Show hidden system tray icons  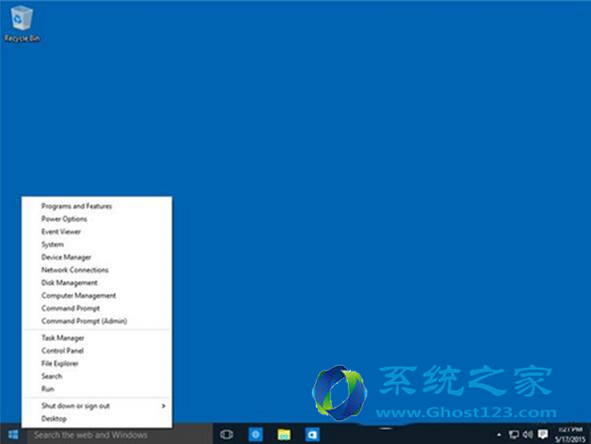(499, 435)
